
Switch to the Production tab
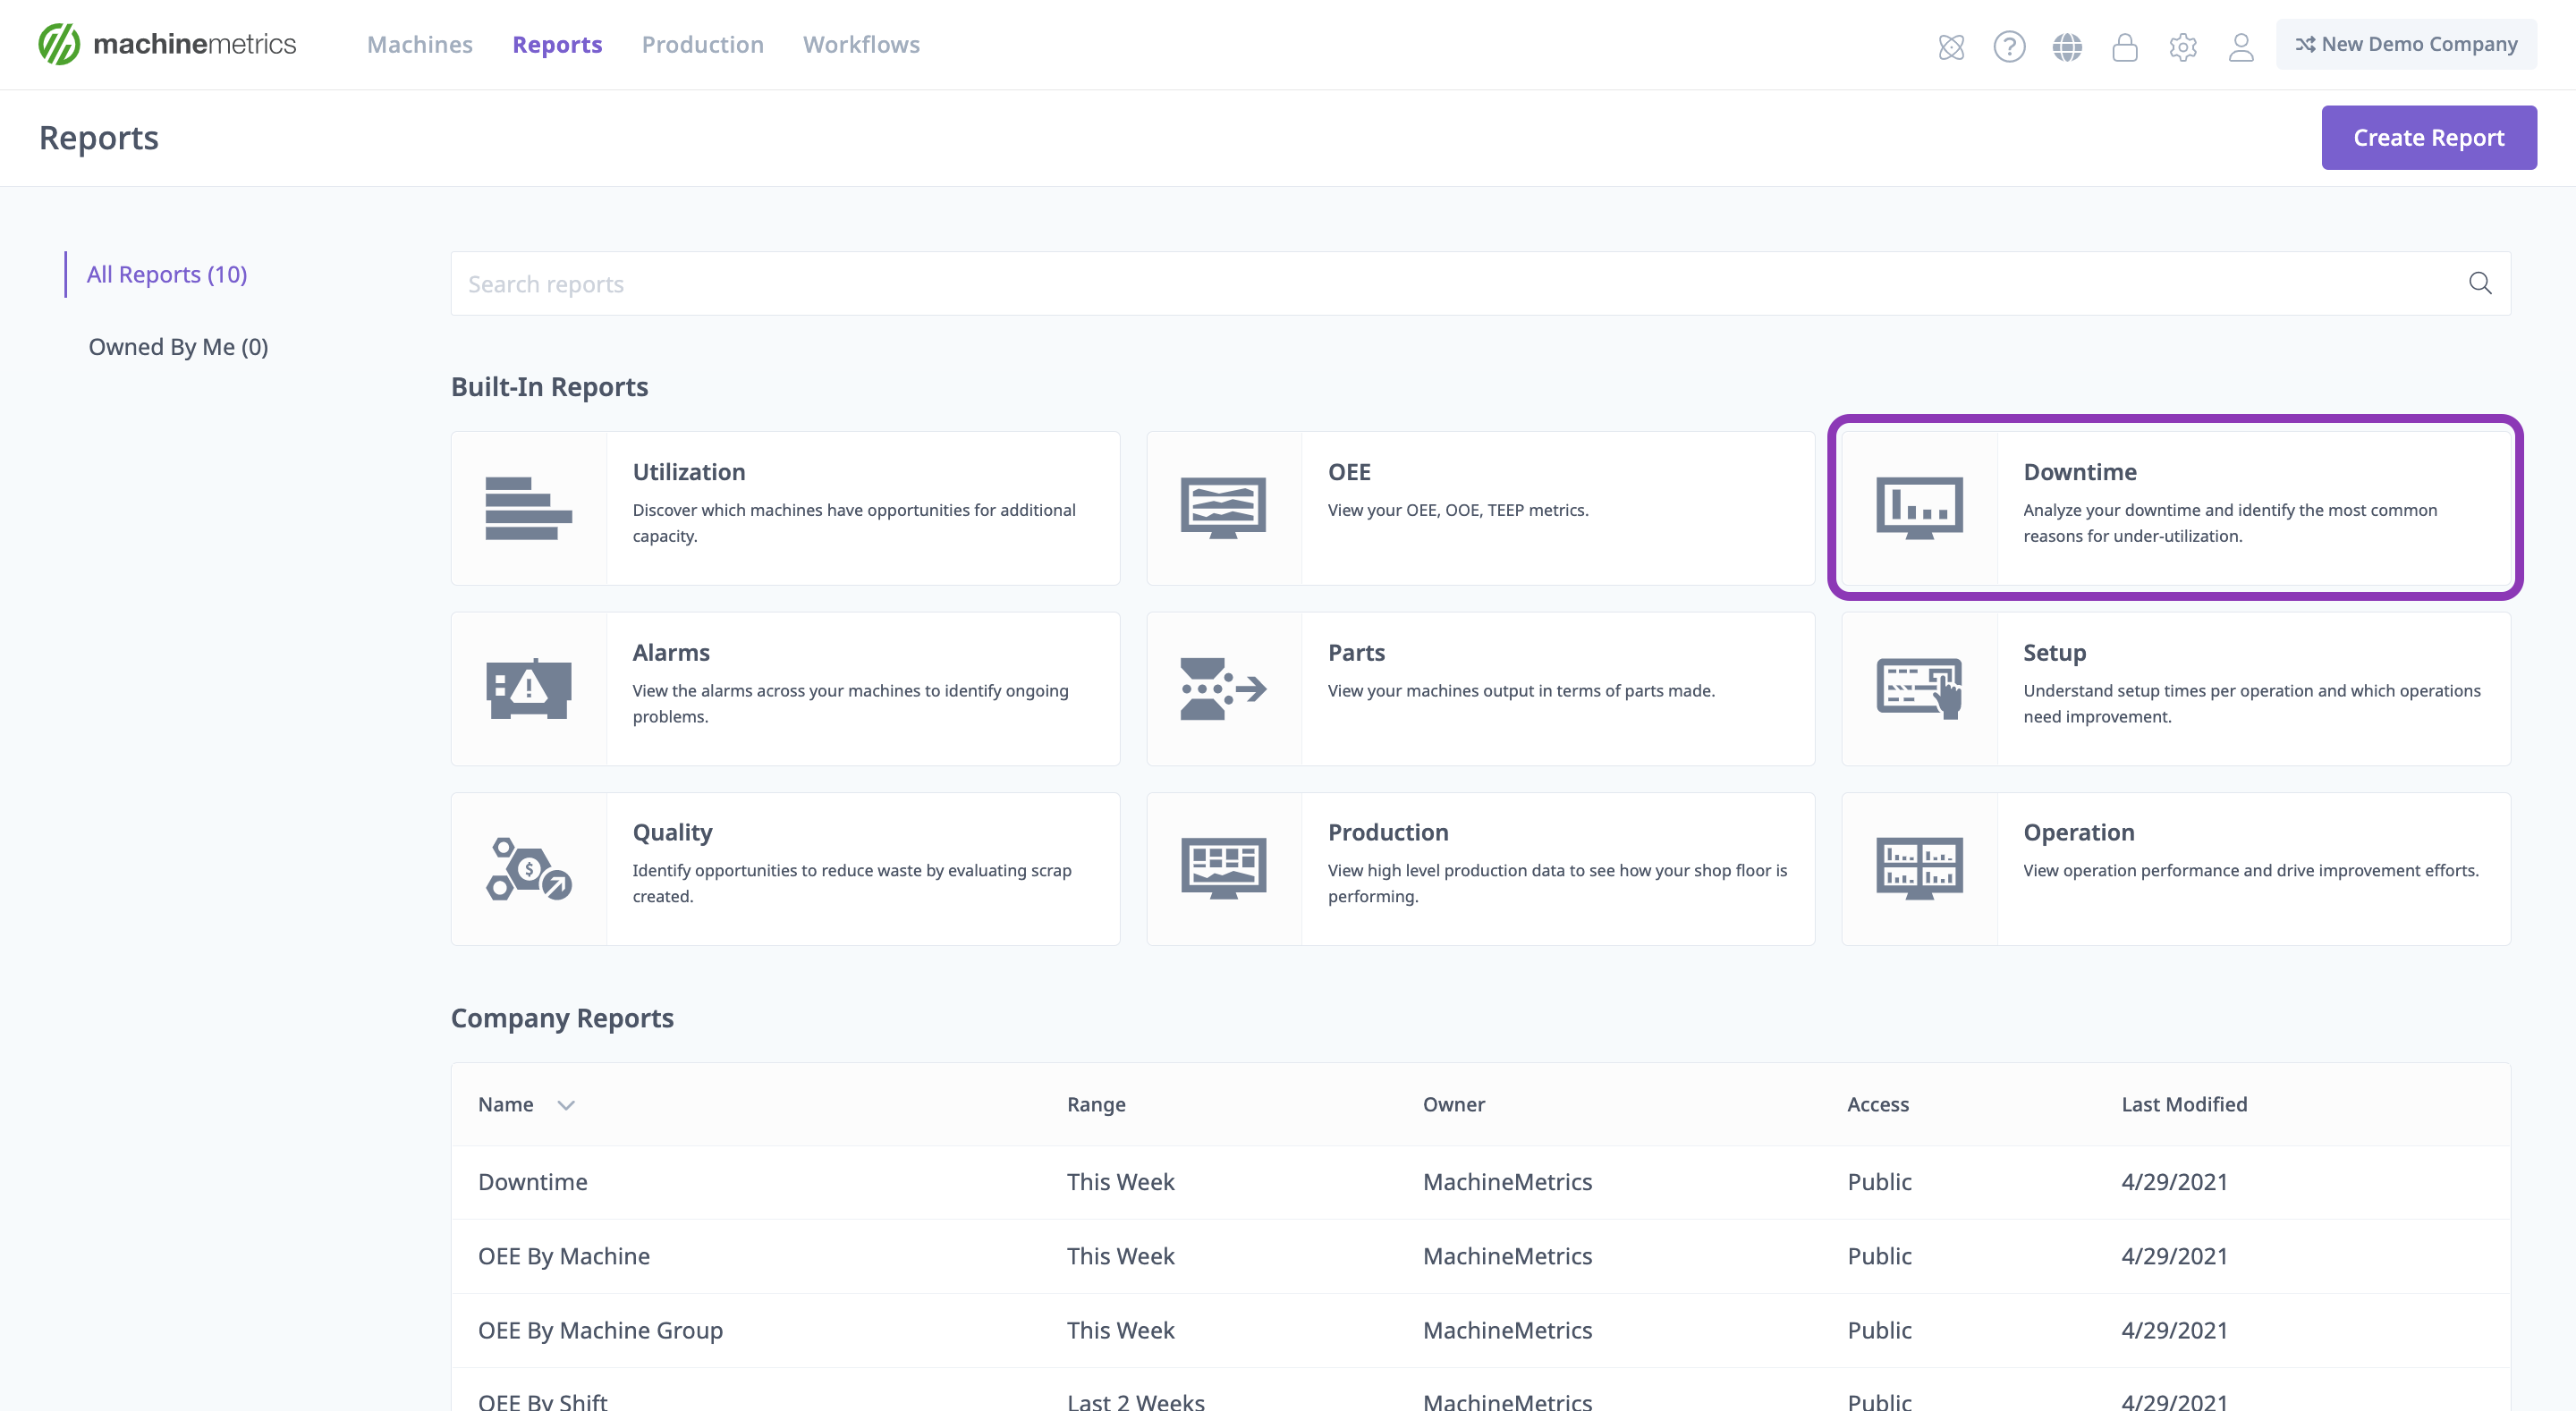click(702, 44)
